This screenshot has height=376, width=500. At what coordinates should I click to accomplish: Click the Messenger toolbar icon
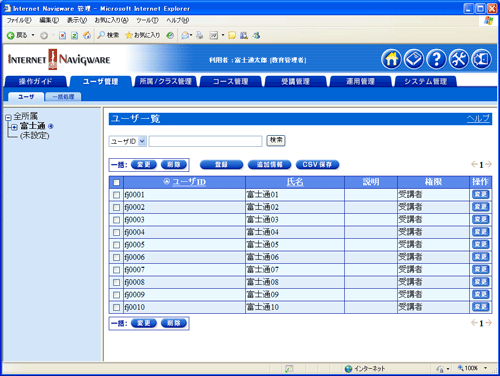tap(256, 35)
